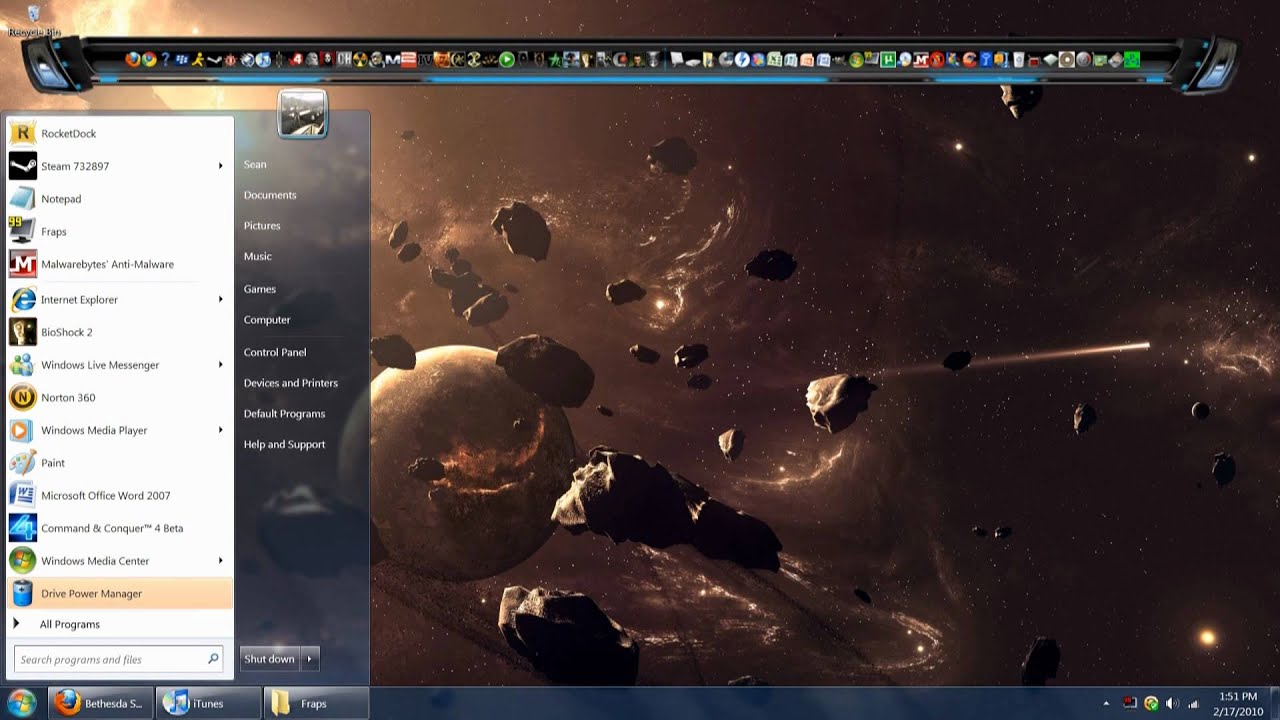
Task: Open the IV game icon in dock
Action: click(425, 60)
